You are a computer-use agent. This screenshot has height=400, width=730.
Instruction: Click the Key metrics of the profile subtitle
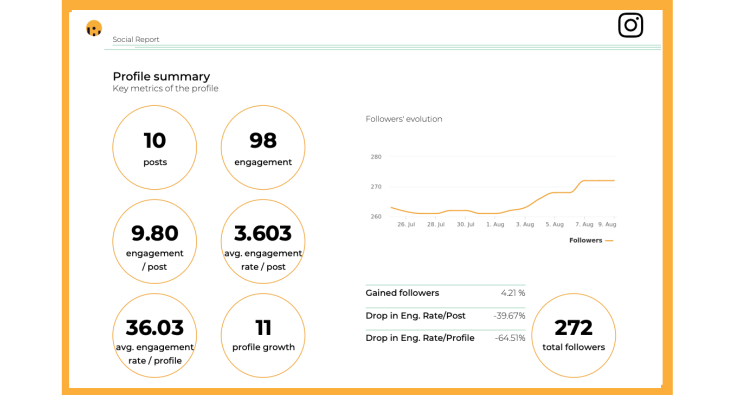point(165,89)
